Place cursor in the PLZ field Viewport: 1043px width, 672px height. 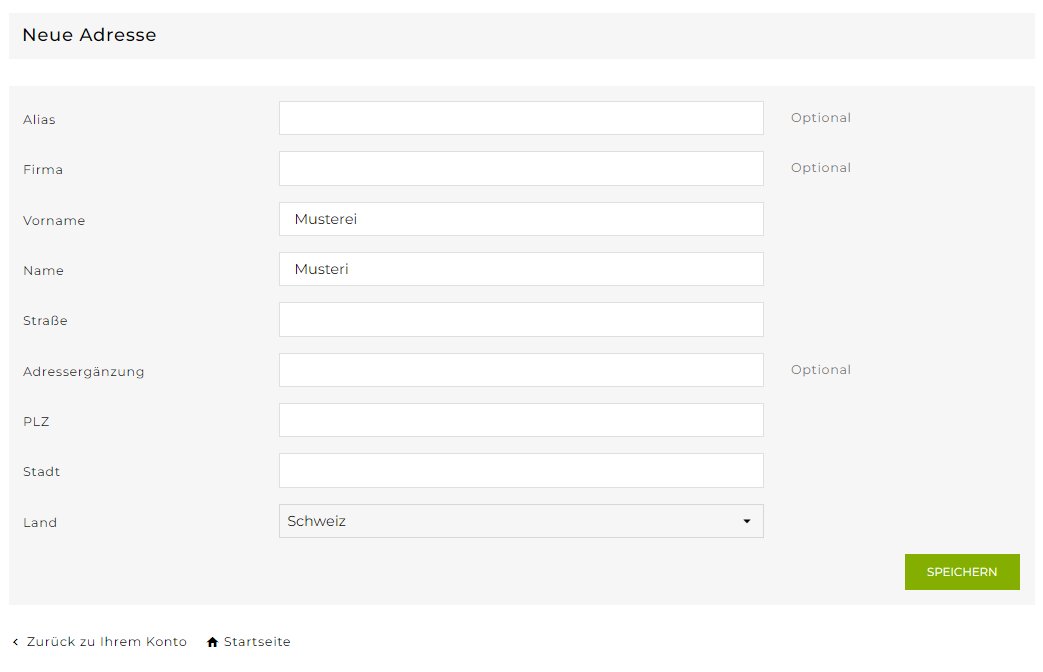[x=520, y=420]
